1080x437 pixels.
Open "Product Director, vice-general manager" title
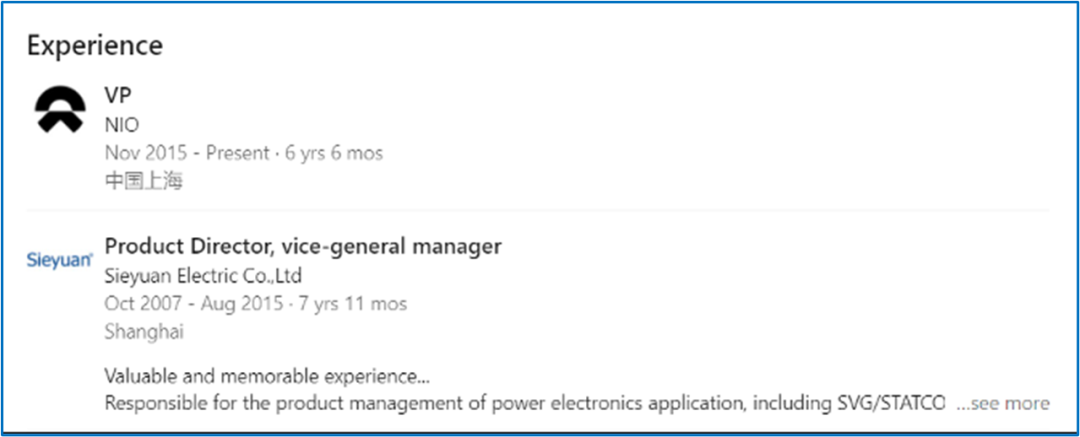tap(303, 246)
